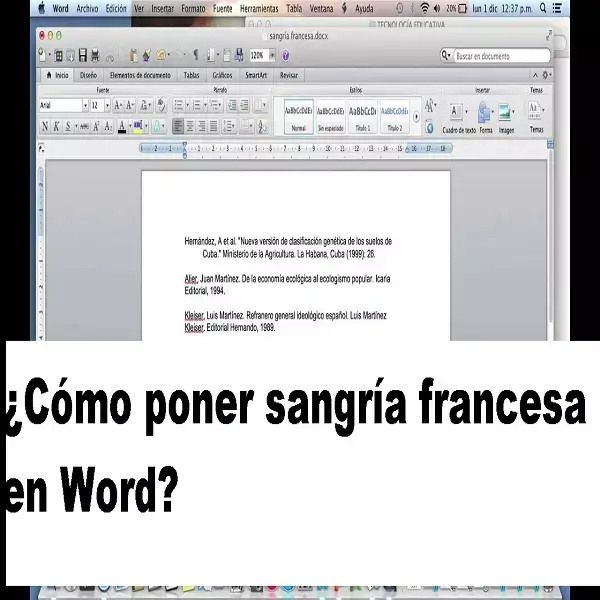
Task: Create a new document from the standard toolbar
Action: tap(42, 55)
